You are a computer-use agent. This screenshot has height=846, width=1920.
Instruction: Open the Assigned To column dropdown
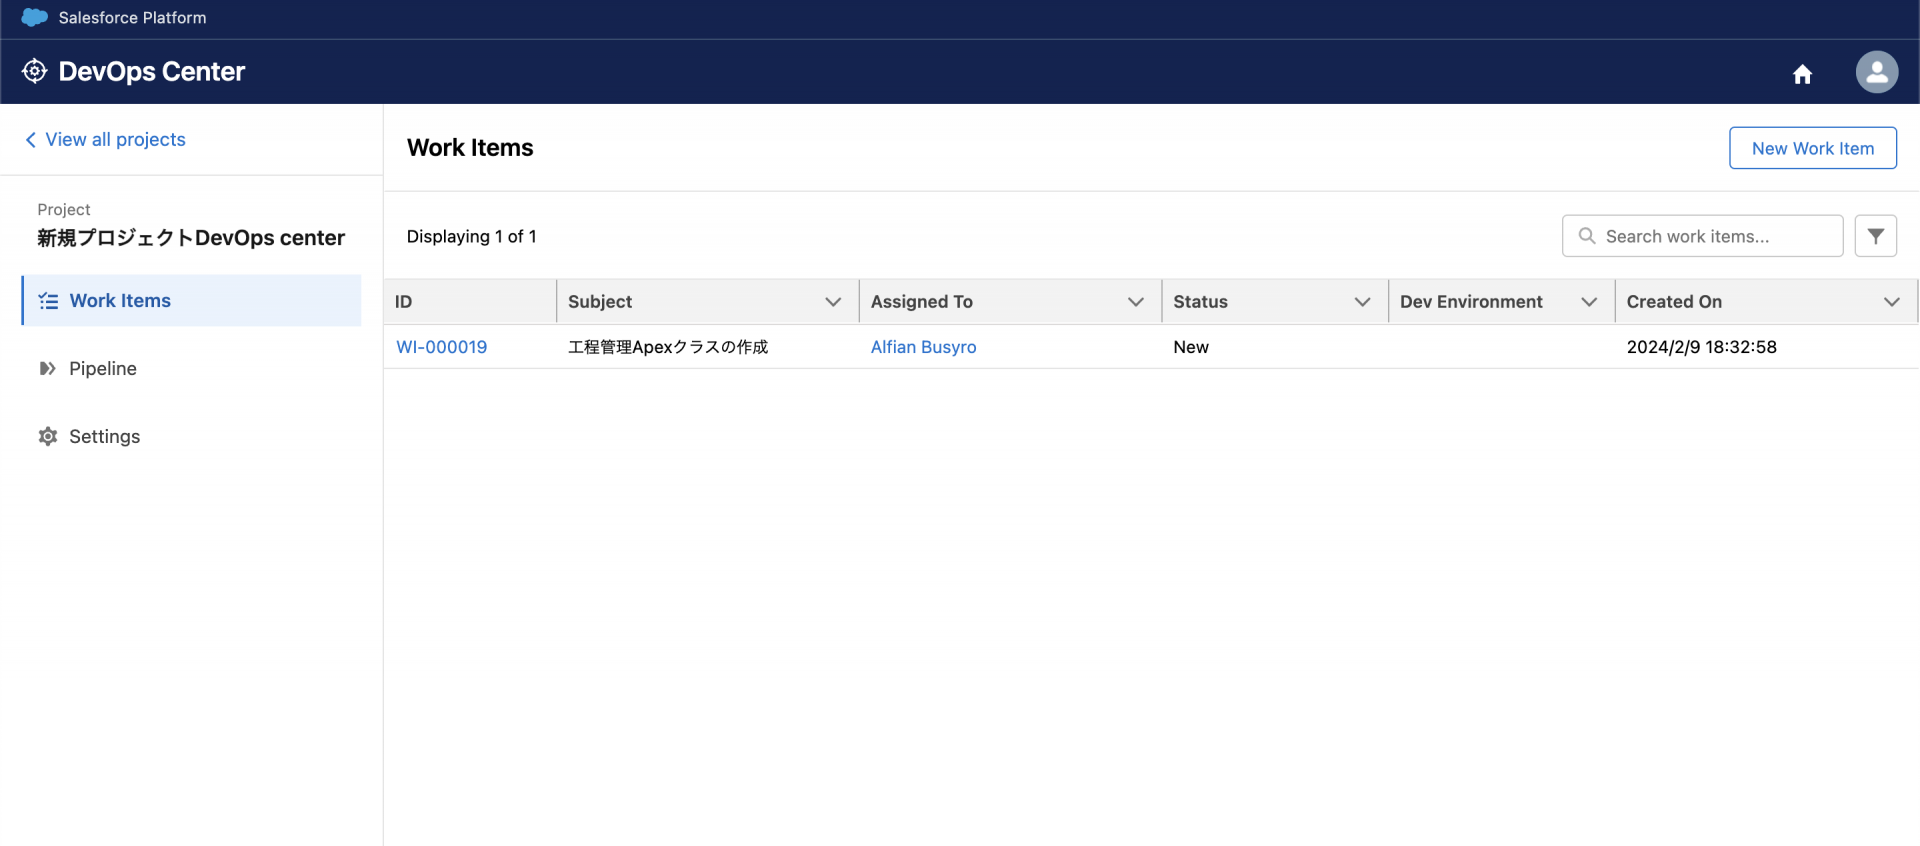1136,302
